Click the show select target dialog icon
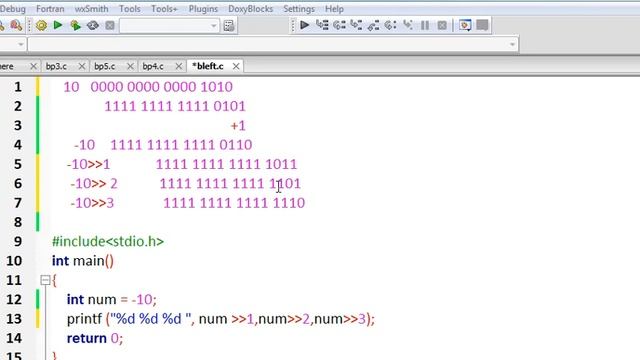 click(x=229, y=26)
